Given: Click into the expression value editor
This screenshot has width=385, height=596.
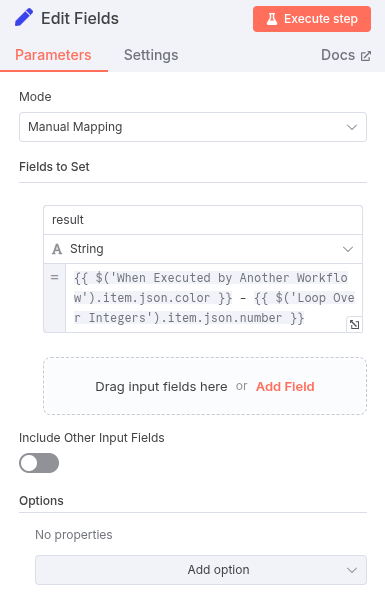Looking at the screenshot, I should (214, 298).
